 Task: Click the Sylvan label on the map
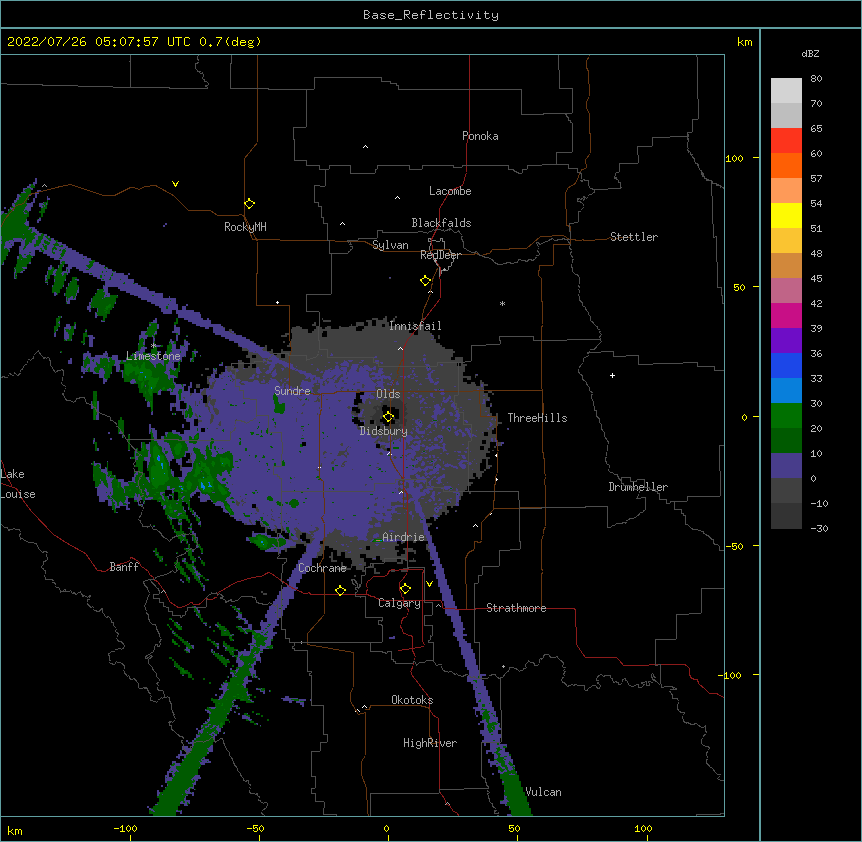pos(390,245)
